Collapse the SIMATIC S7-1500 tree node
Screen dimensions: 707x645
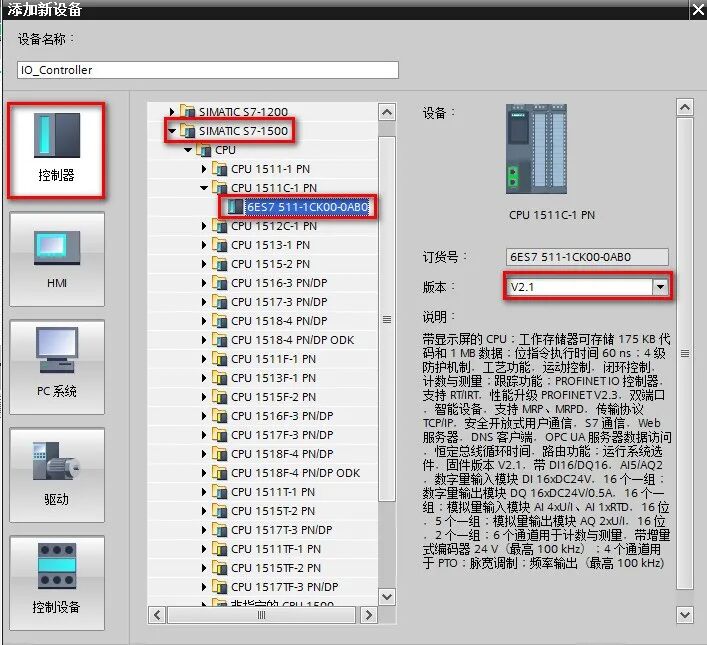pos(172,131)
